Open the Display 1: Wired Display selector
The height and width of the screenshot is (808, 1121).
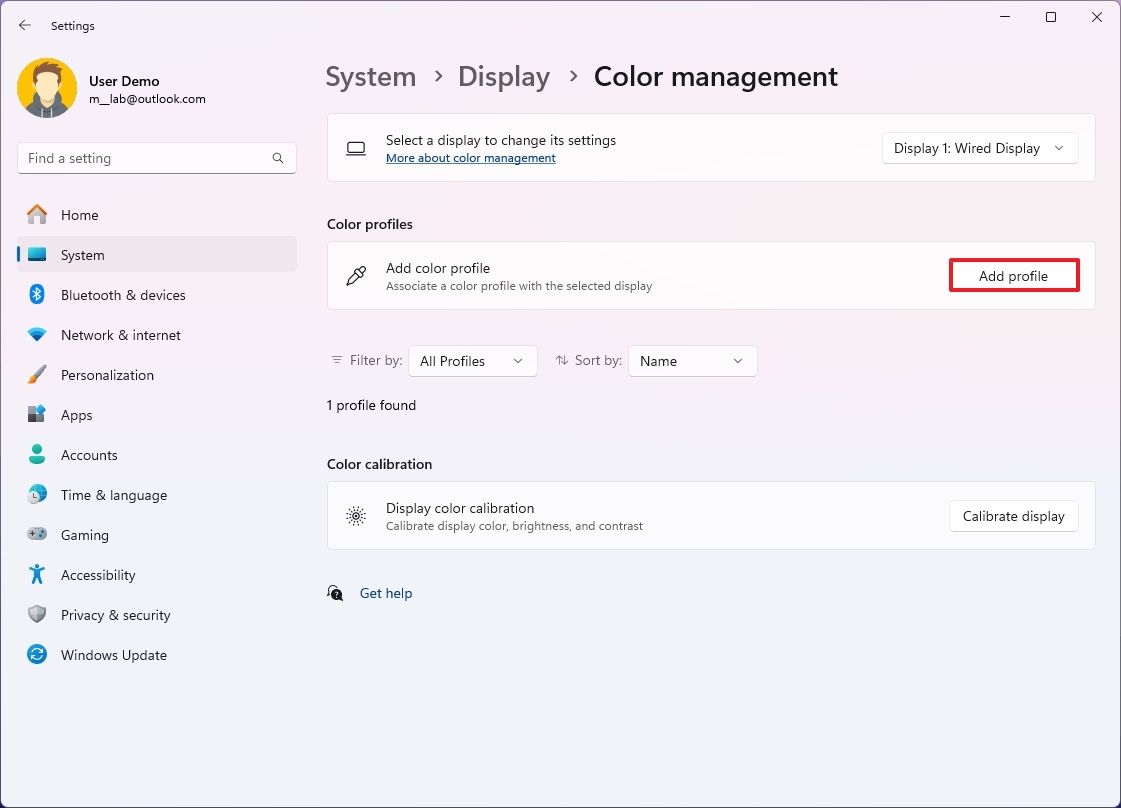click(x=978, y=147)
